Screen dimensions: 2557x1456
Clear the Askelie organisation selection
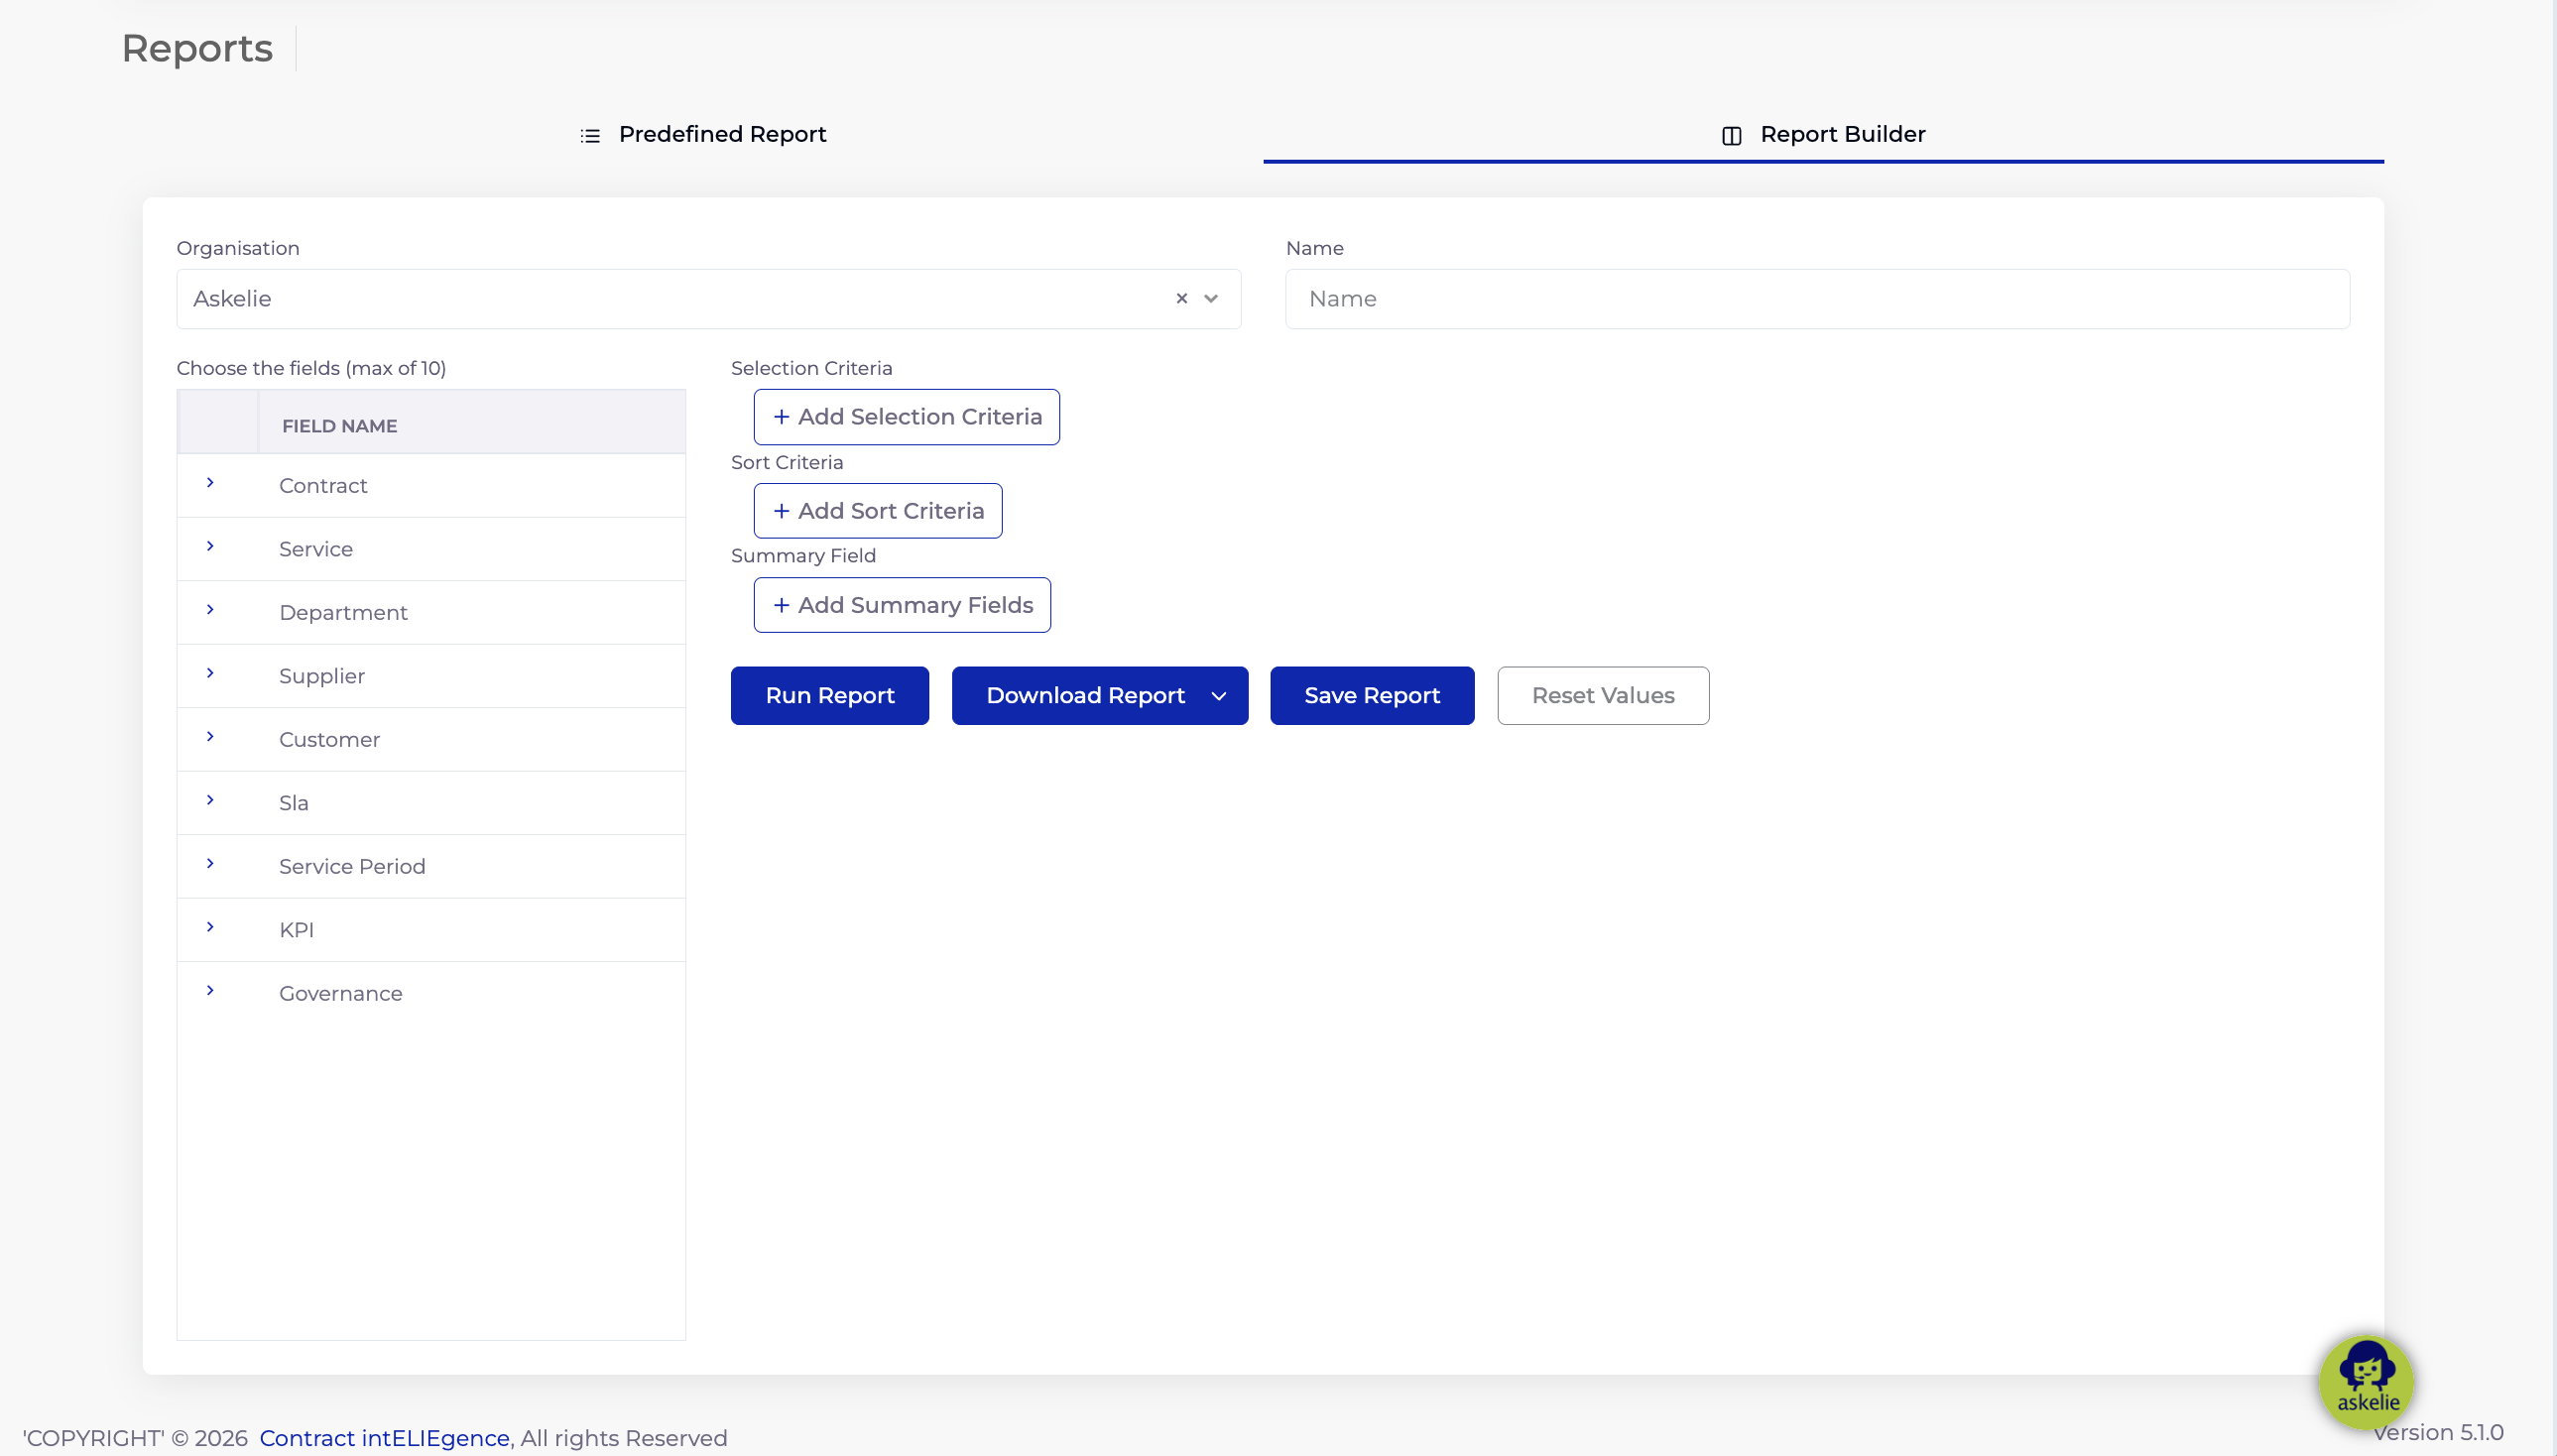coord(1181,298)
